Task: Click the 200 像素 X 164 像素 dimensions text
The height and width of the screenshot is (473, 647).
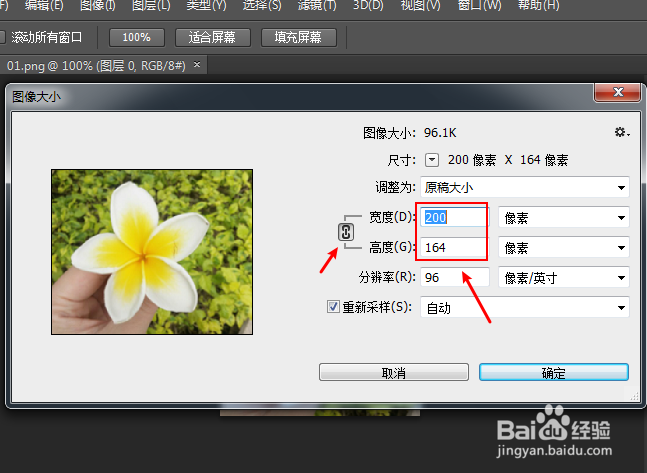Action: (508, 160)
